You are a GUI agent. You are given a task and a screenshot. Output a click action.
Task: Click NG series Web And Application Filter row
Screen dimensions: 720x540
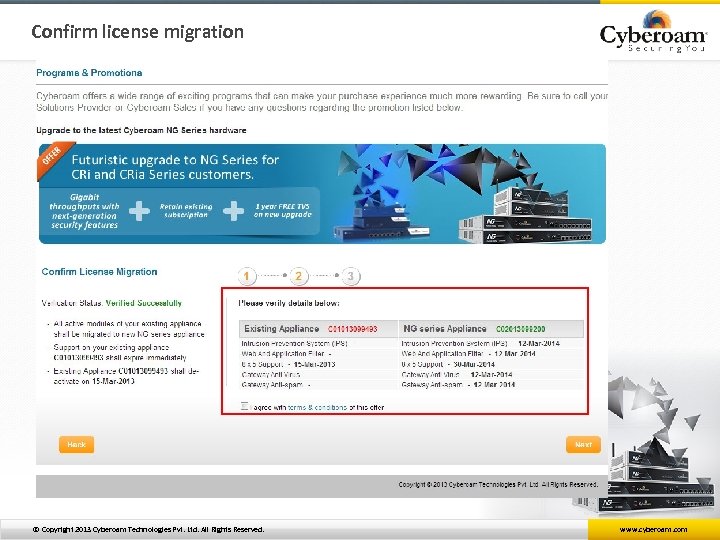pyautogui.click(x=491, y=354)
